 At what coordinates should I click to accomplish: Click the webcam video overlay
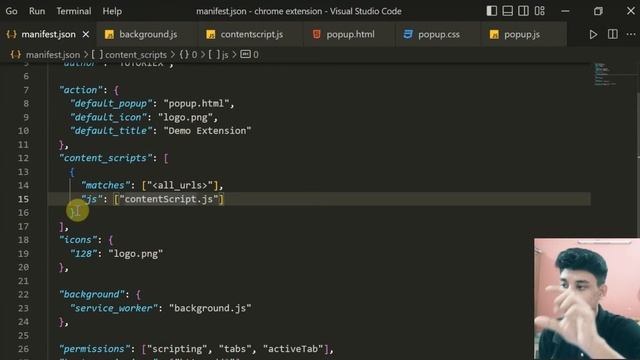pyautogui.click(x=587, y=299)
